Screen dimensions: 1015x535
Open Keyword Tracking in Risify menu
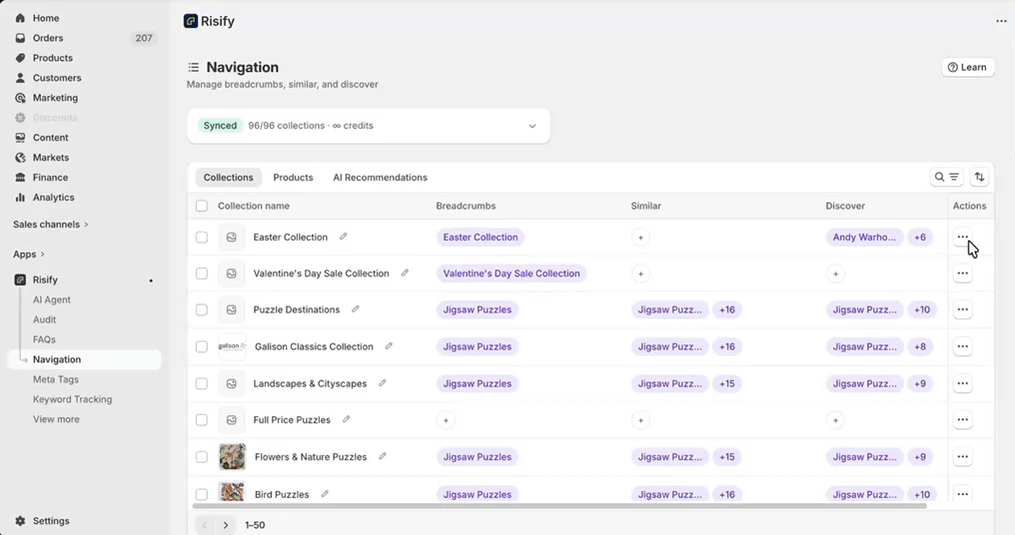[72, 400]
